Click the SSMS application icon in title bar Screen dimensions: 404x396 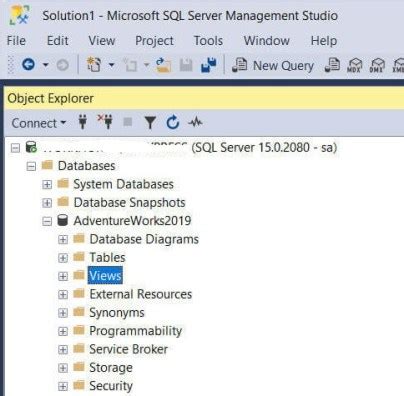tap(19, 15)
